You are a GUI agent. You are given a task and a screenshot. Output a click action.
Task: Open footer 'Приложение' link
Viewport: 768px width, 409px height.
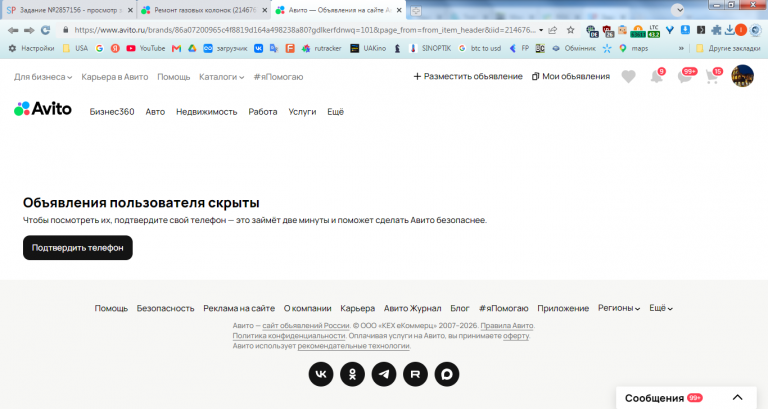[x=563, y=308]
